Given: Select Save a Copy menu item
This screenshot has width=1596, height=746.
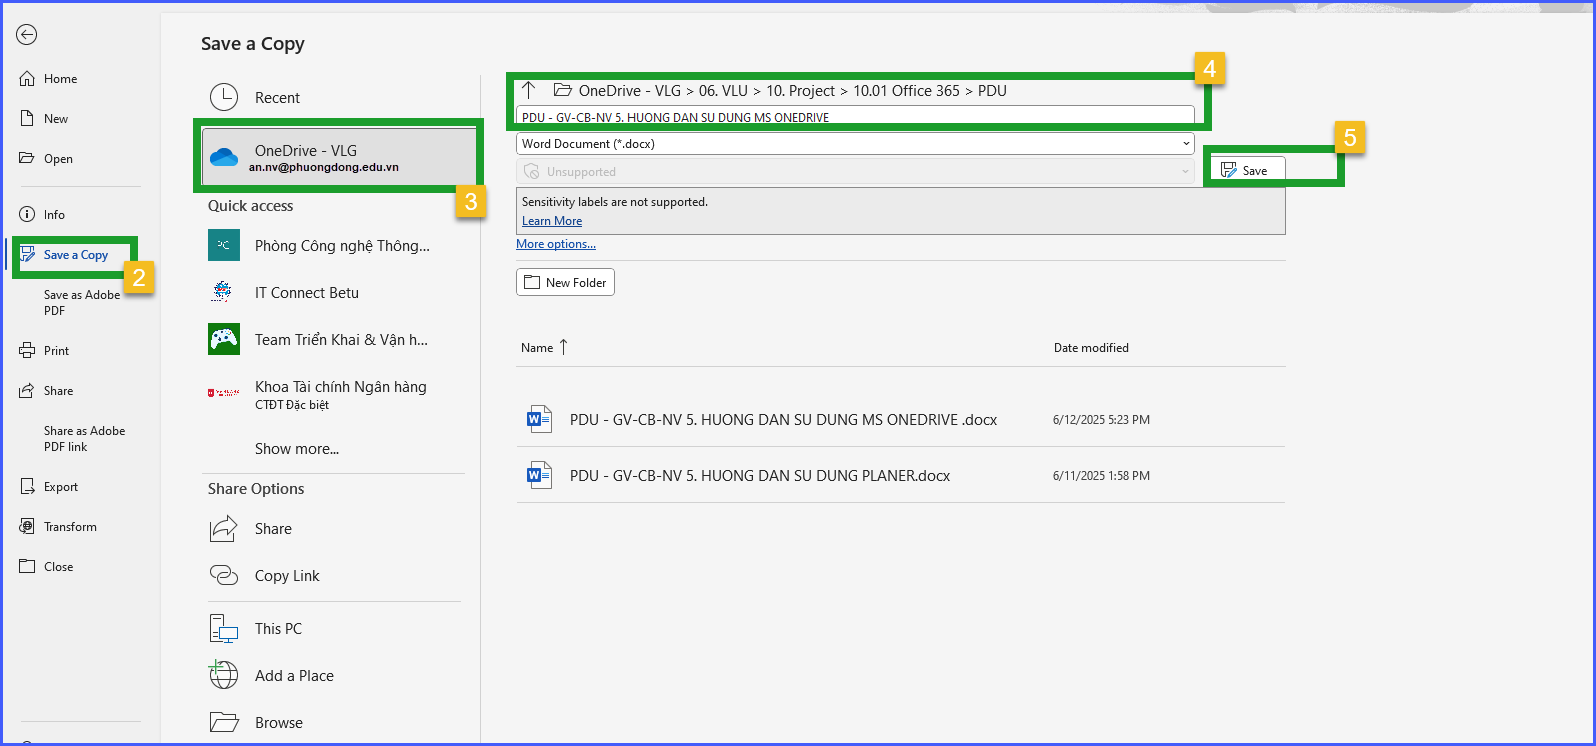Looking at the screenshot, I should (75, 255).
